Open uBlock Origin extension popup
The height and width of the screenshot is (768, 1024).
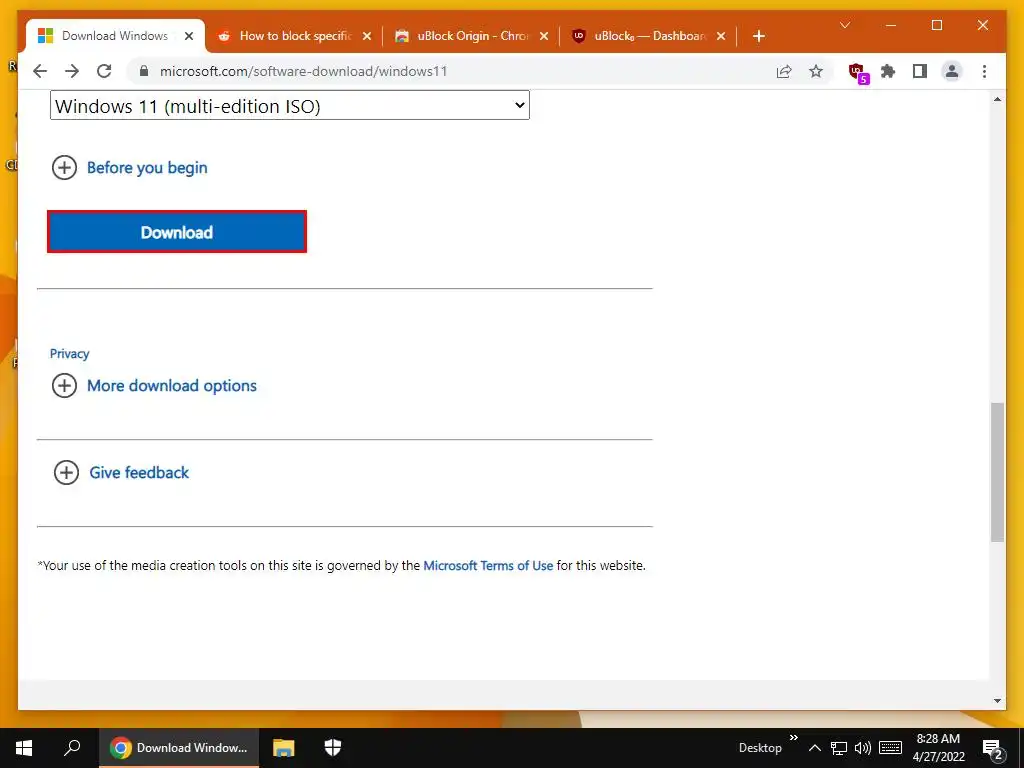(x=857, y=72)
